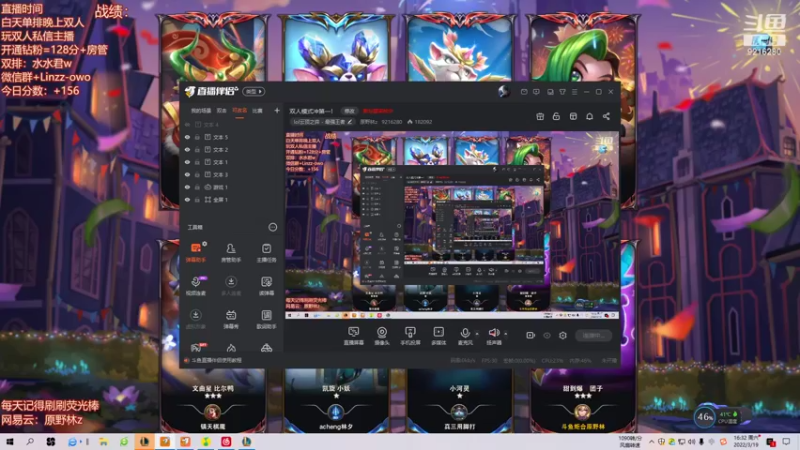Expand the microphone options arrow

477,334
